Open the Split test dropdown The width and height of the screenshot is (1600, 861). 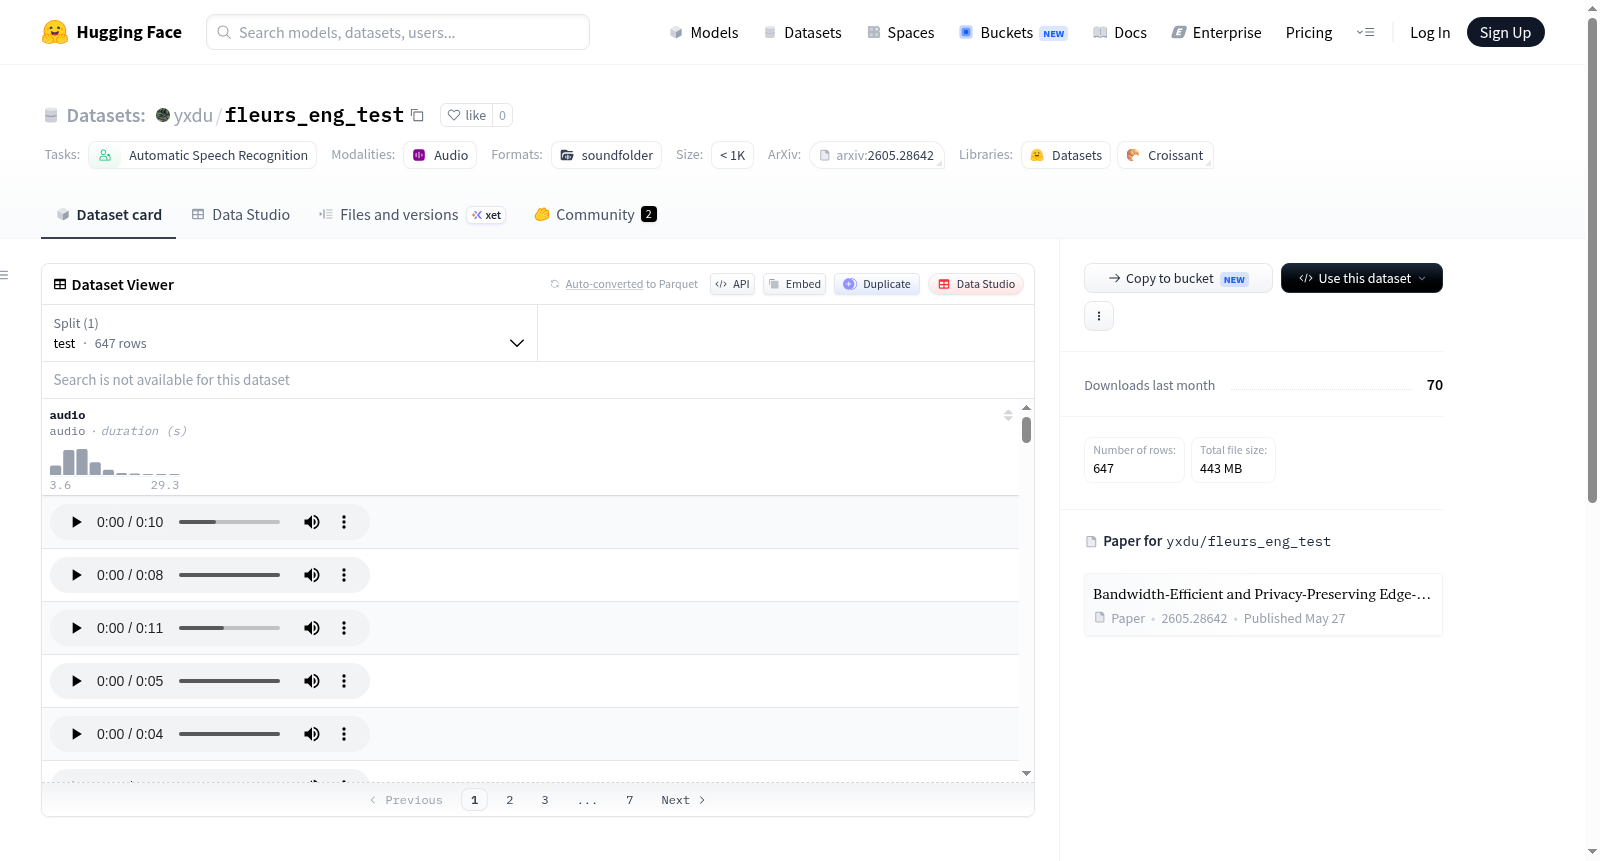click(x=289, y=333)
